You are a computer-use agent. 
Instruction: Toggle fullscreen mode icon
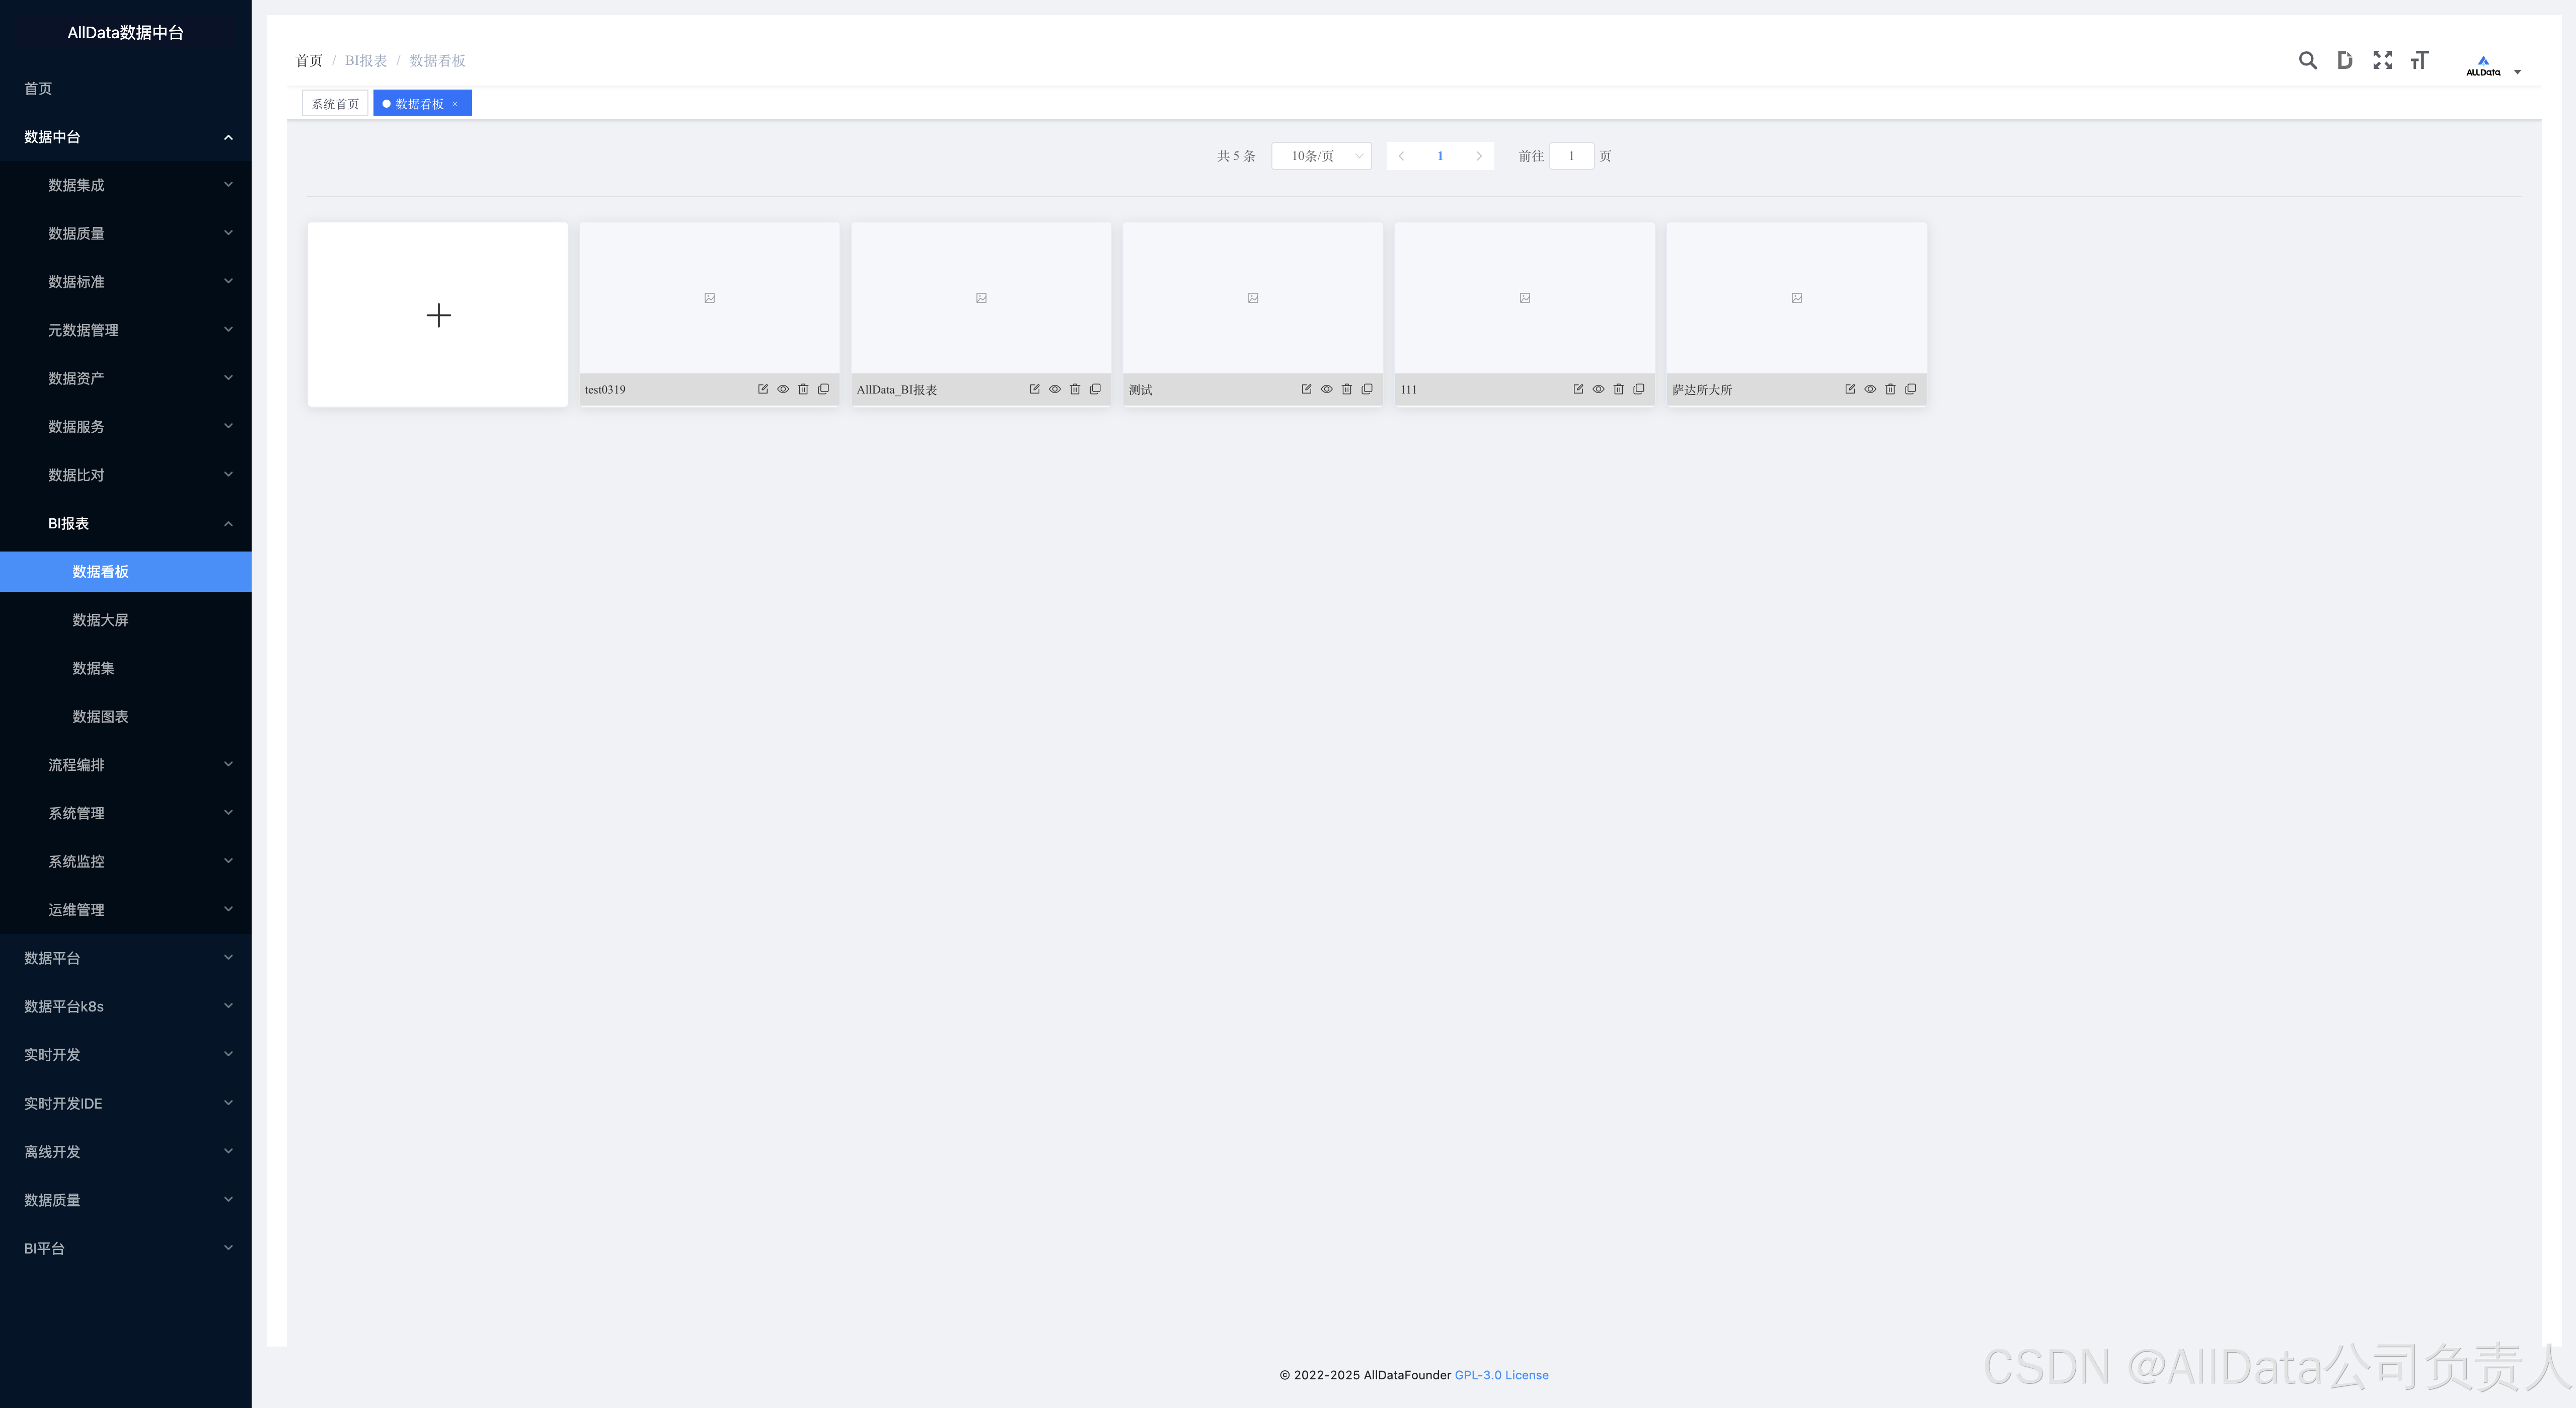(x=2382, y=61)
